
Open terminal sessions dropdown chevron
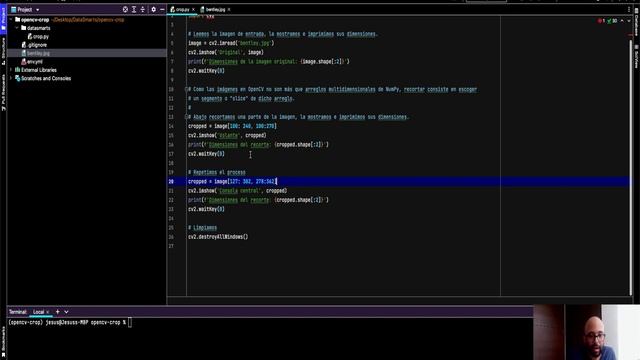pos(66,312)
